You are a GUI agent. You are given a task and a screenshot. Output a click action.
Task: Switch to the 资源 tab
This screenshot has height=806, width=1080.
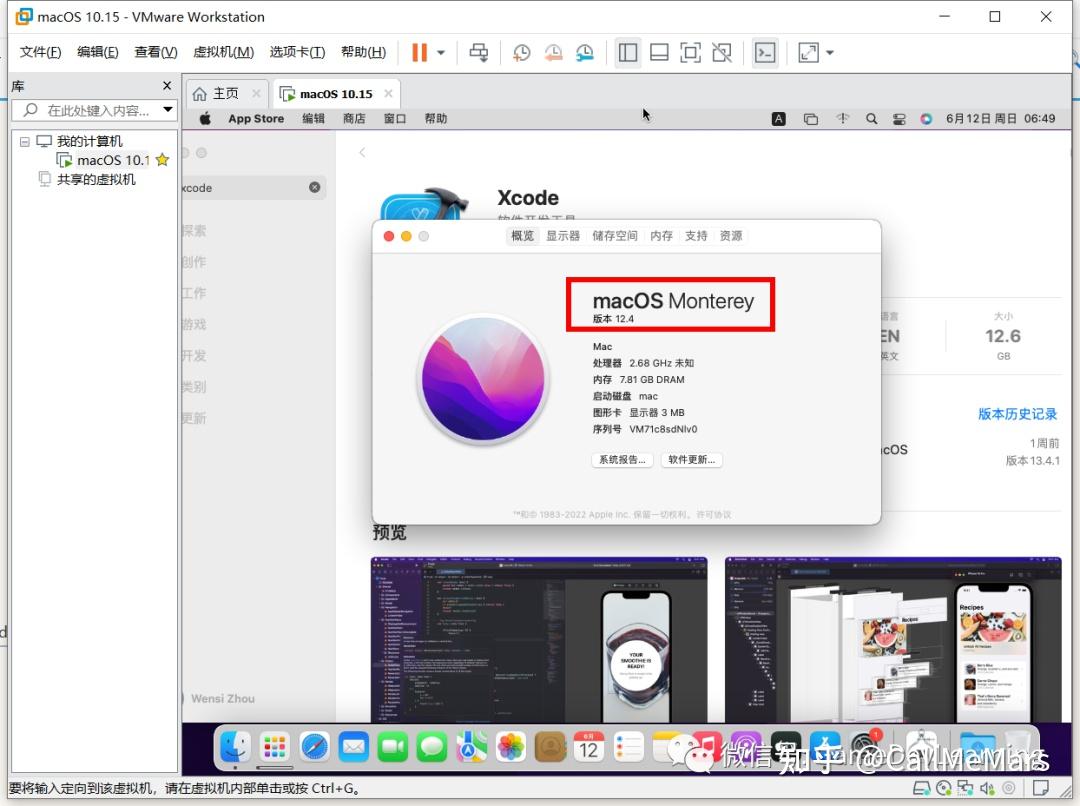(731, 236)
